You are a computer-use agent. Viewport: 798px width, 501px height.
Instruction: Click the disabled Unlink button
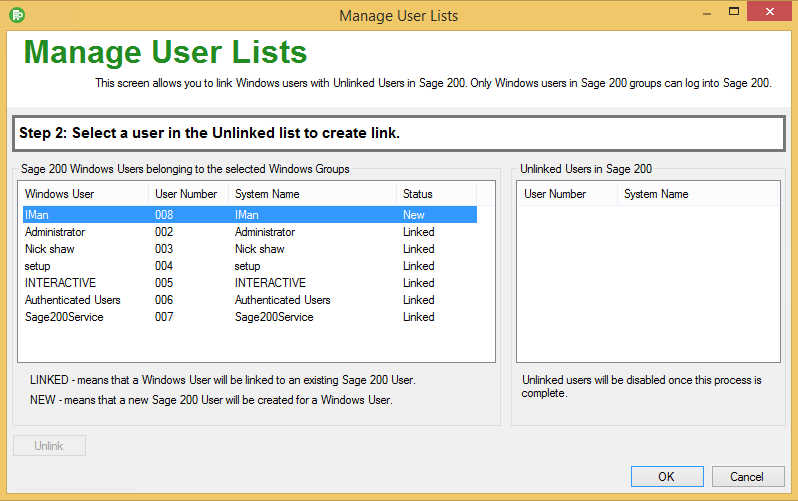49,446
